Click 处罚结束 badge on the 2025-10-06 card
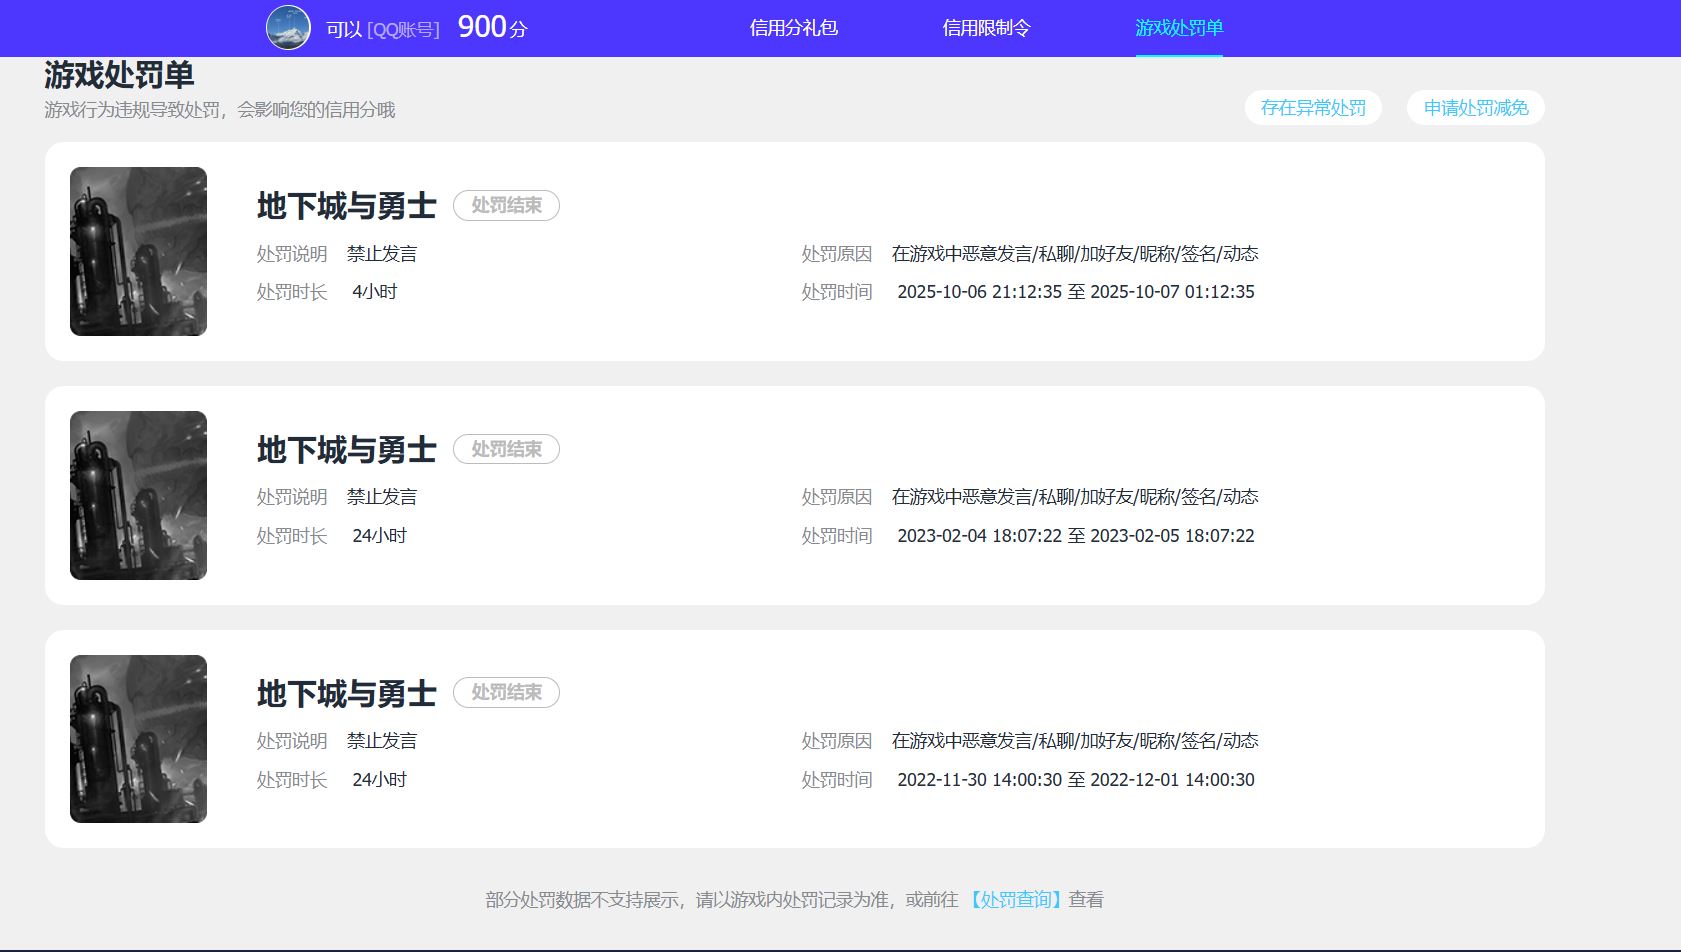 (x=506, y=205)
